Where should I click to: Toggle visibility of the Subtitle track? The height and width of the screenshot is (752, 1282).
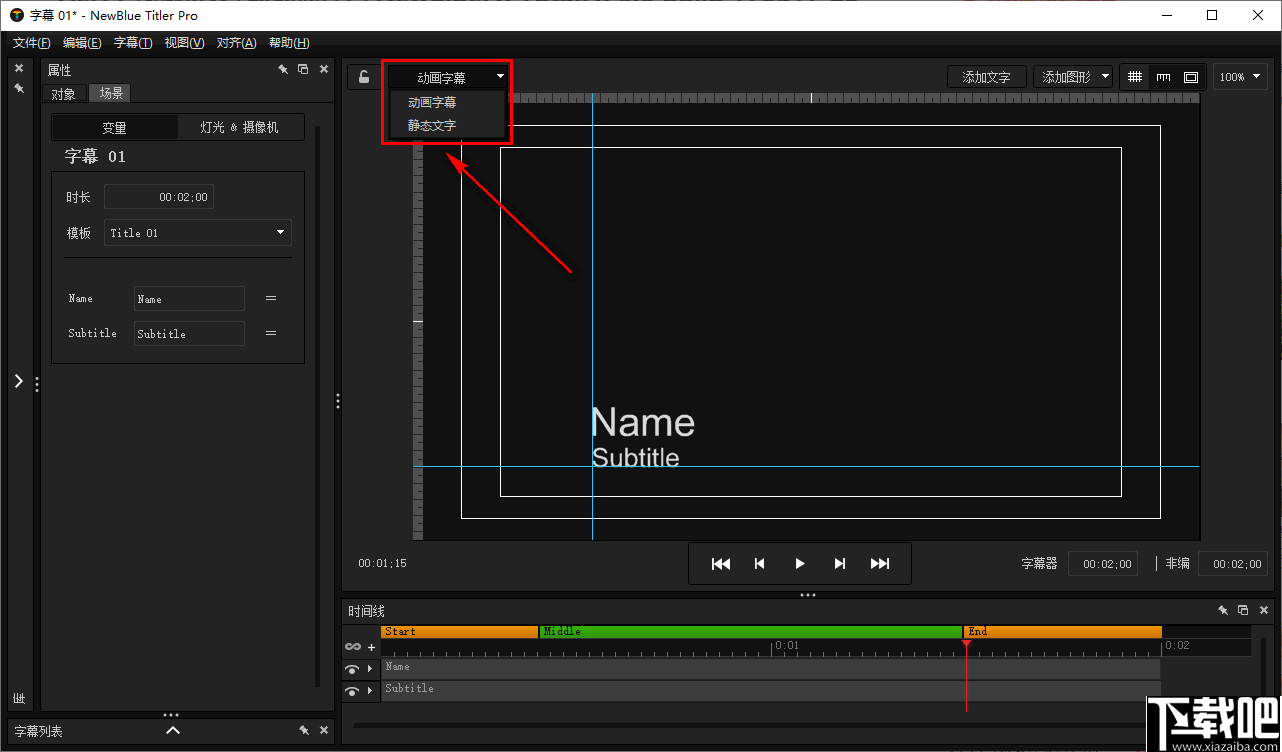[352, 688]
